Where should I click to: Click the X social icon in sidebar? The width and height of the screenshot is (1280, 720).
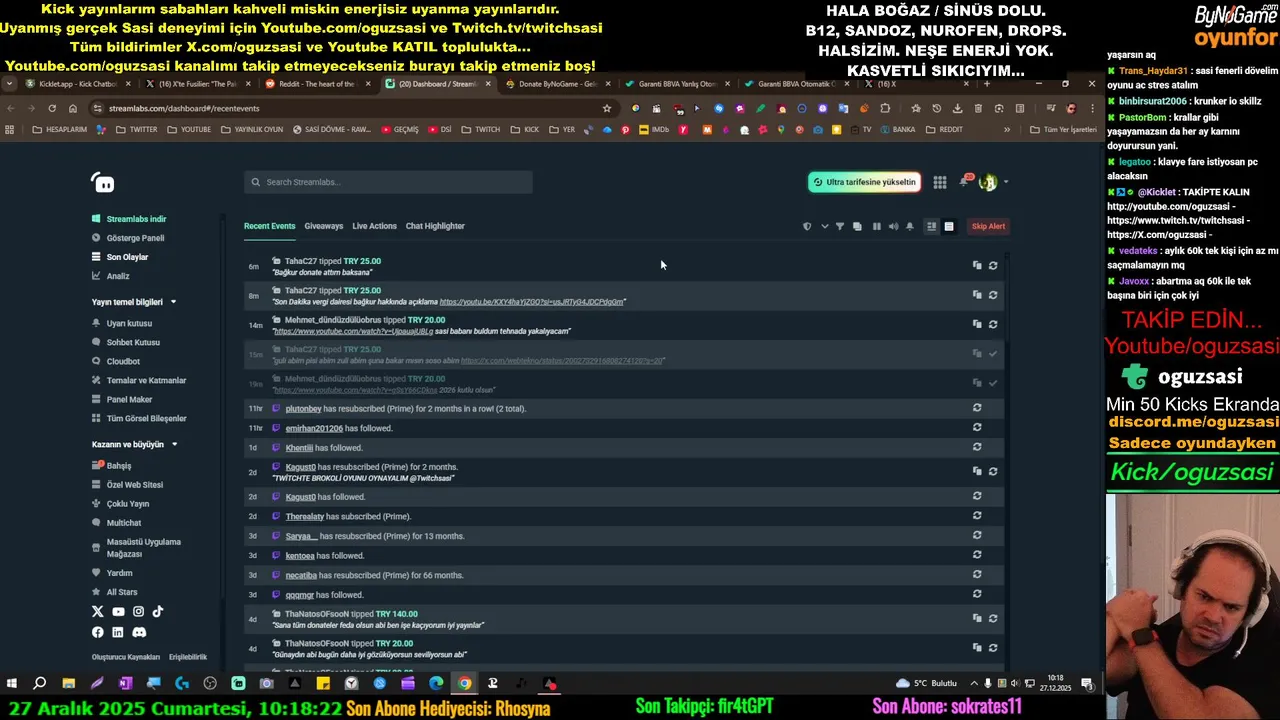click(x=98, y=611)
